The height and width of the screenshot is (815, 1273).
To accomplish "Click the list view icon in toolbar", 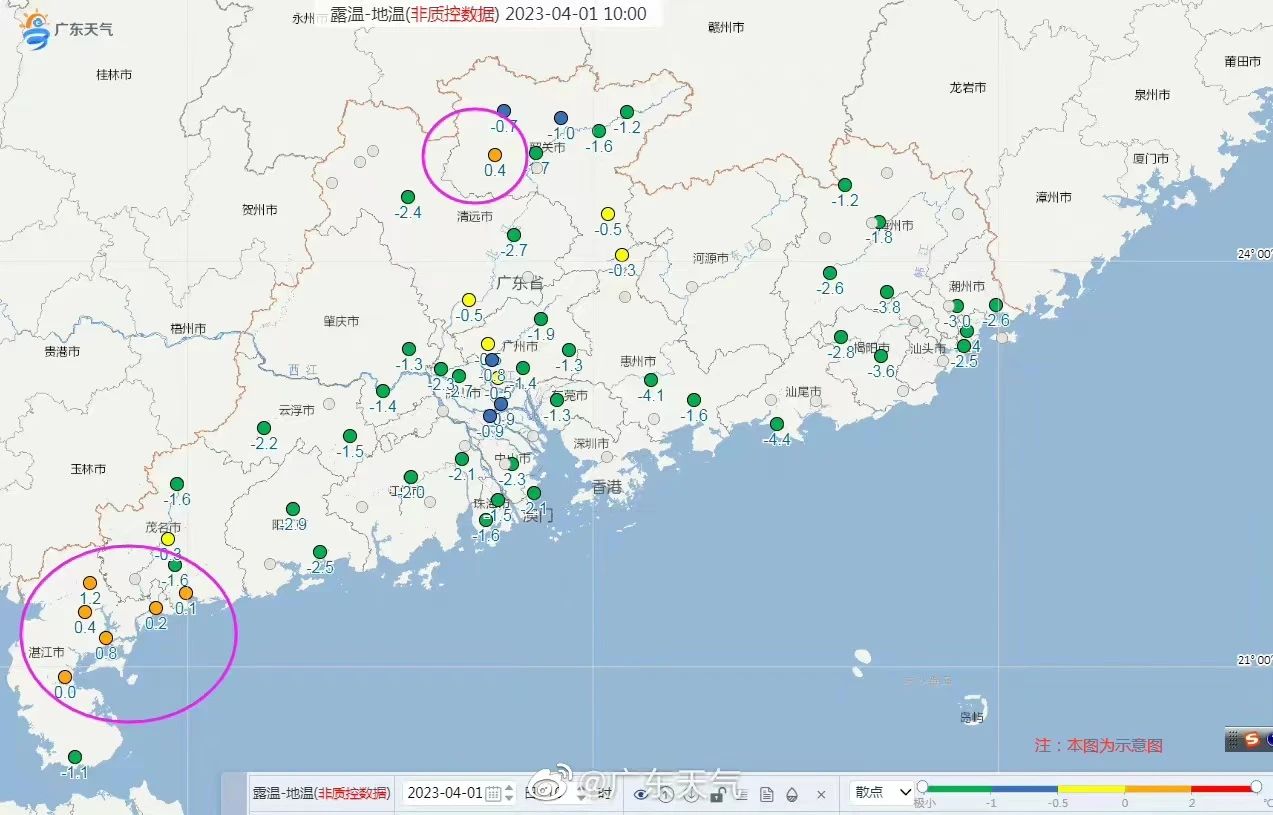I will coord(742,794).
